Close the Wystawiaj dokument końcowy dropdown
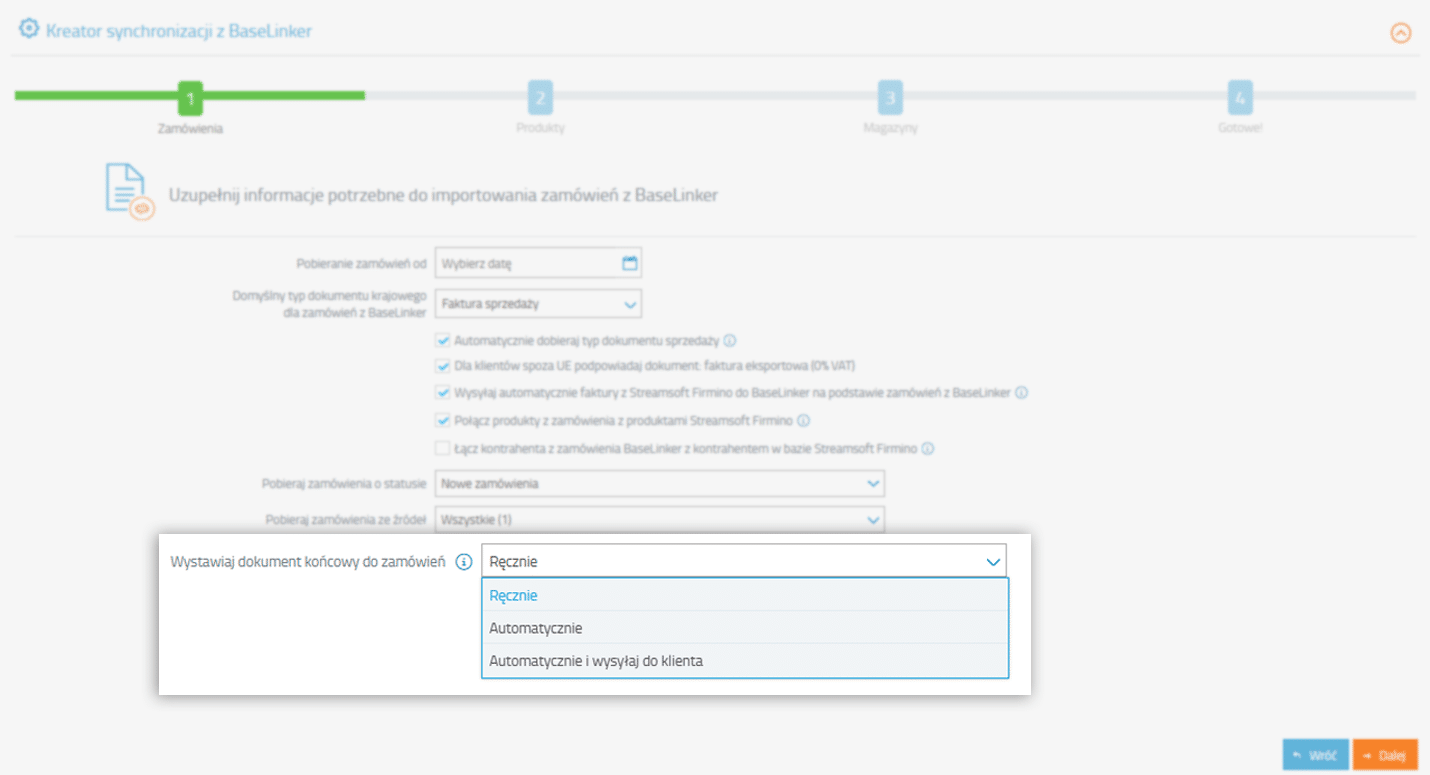 (744, 561)
